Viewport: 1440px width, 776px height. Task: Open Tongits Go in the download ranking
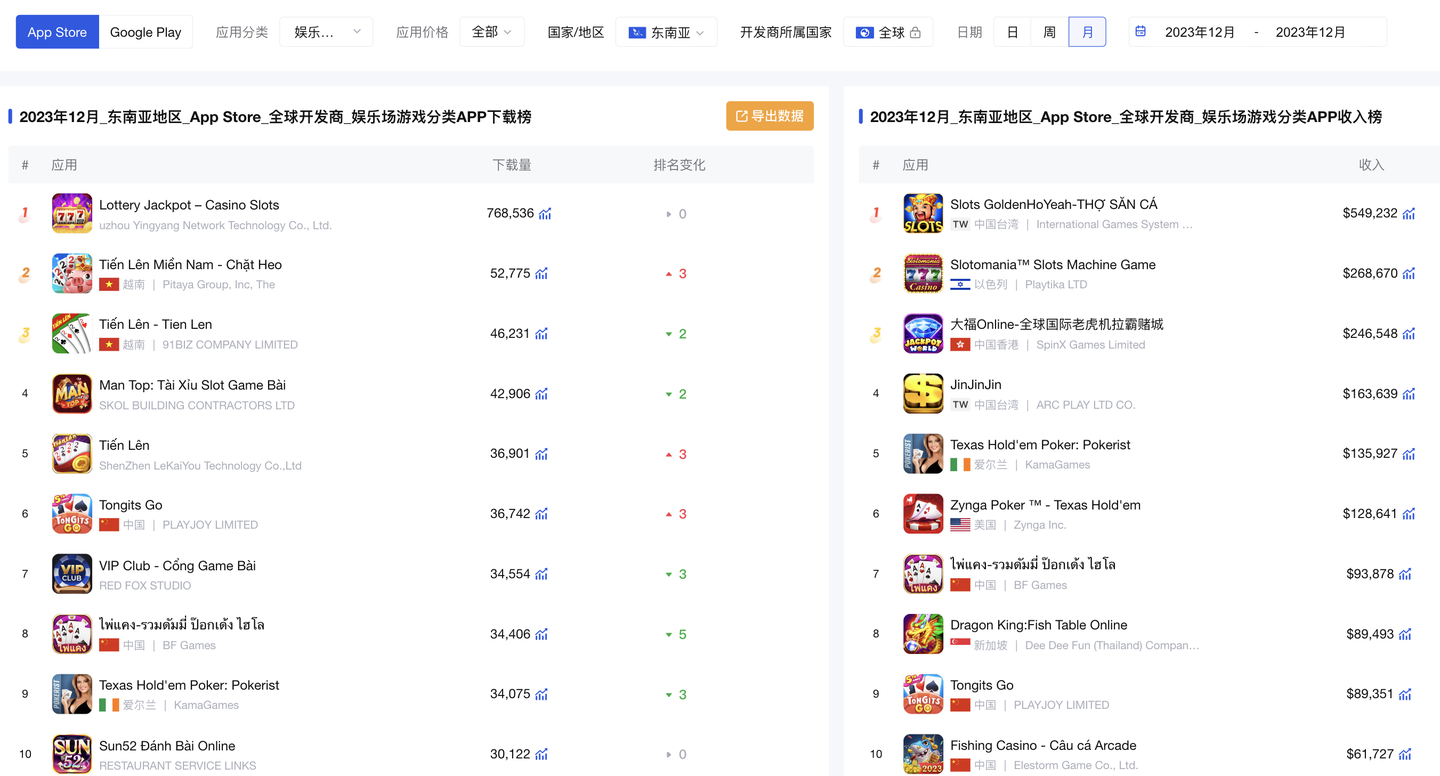pos(130,505)
